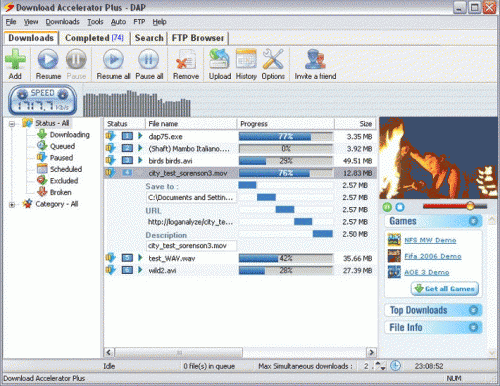The height and width of the screenshot is (386, 500).
Task: Open the FTP menu
Action: coord(139,22)
